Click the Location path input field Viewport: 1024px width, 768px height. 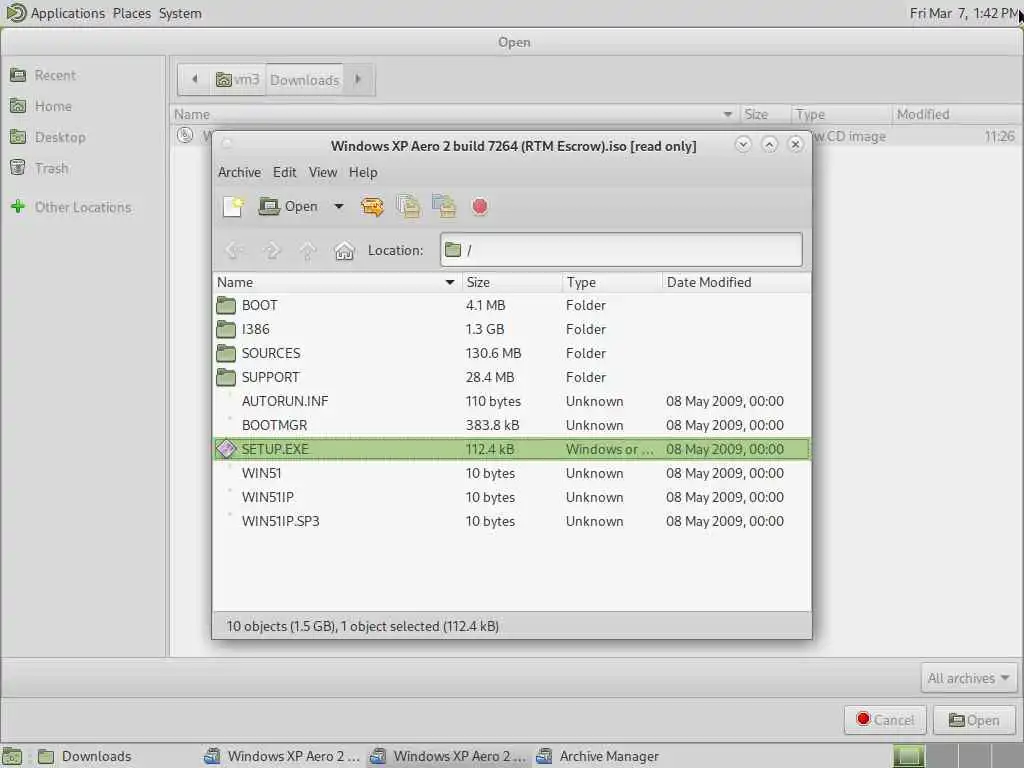point(621,249)
